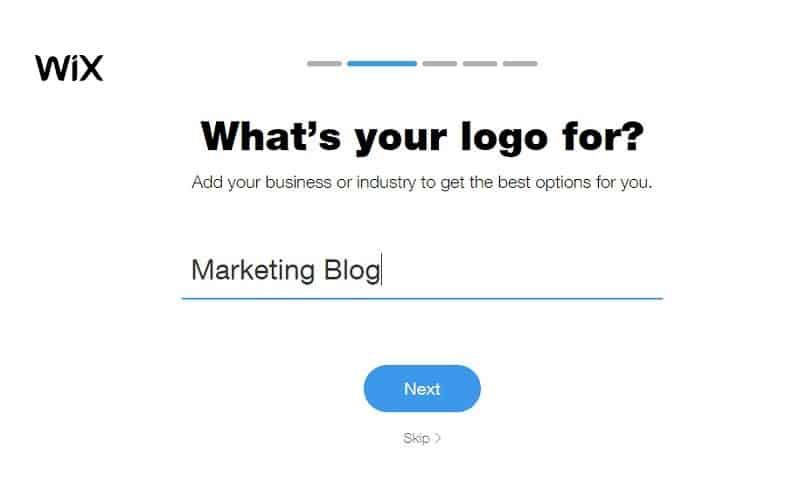This screenshot has height=496, width=800.
Task: Focus the logo purpose text field
Action: coord(422,271)
